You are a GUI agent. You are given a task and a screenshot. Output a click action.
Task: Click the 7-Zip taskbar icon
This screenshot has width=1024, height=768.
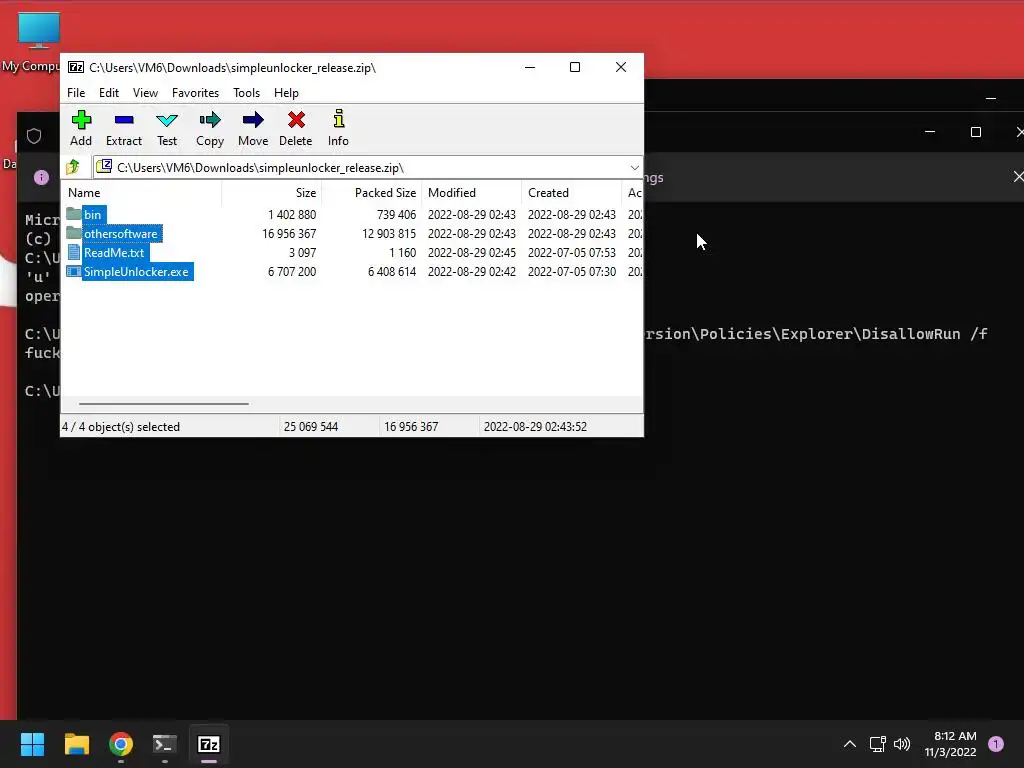tap(209, 744)
